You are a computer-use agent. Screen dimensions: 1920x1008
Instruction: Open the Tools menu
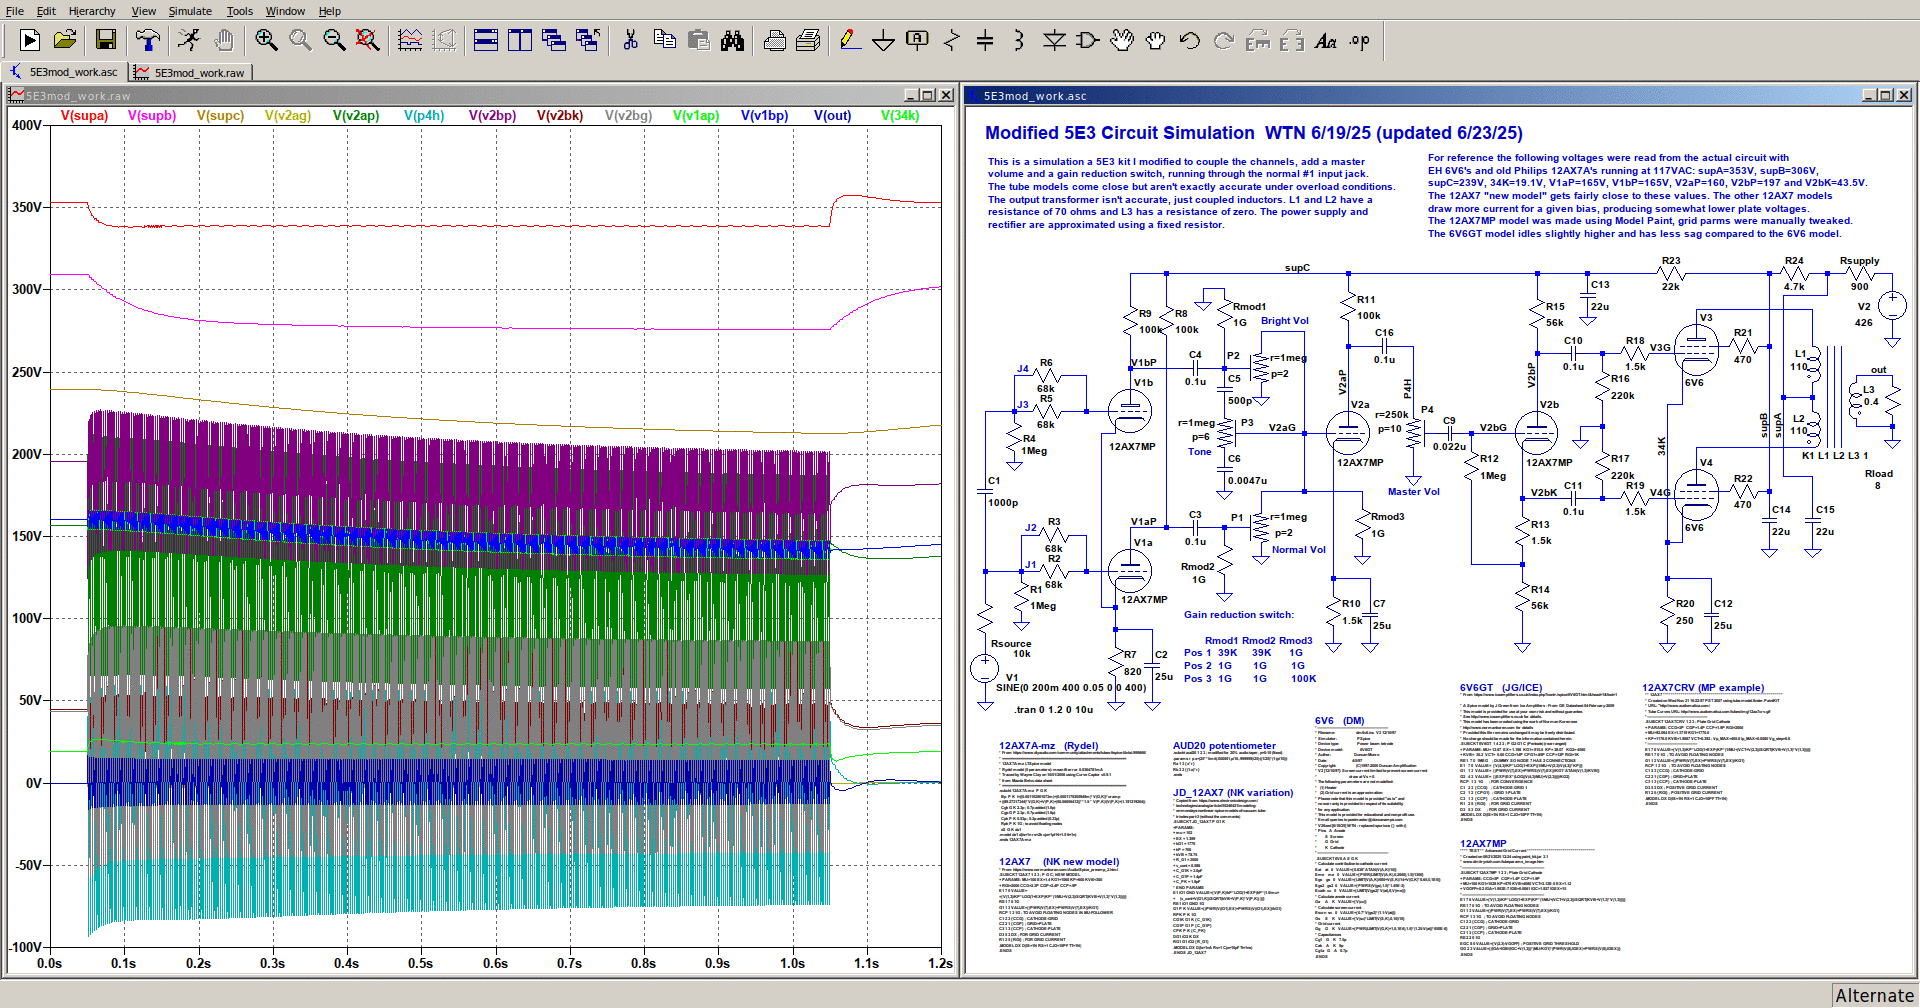(x=240, y=11)
